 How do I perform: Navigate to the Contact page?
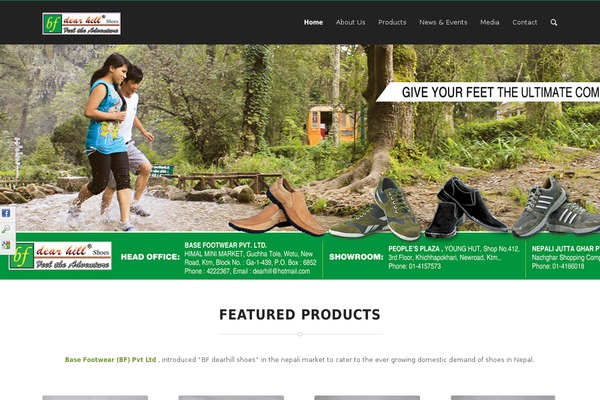tap(525, 23)
